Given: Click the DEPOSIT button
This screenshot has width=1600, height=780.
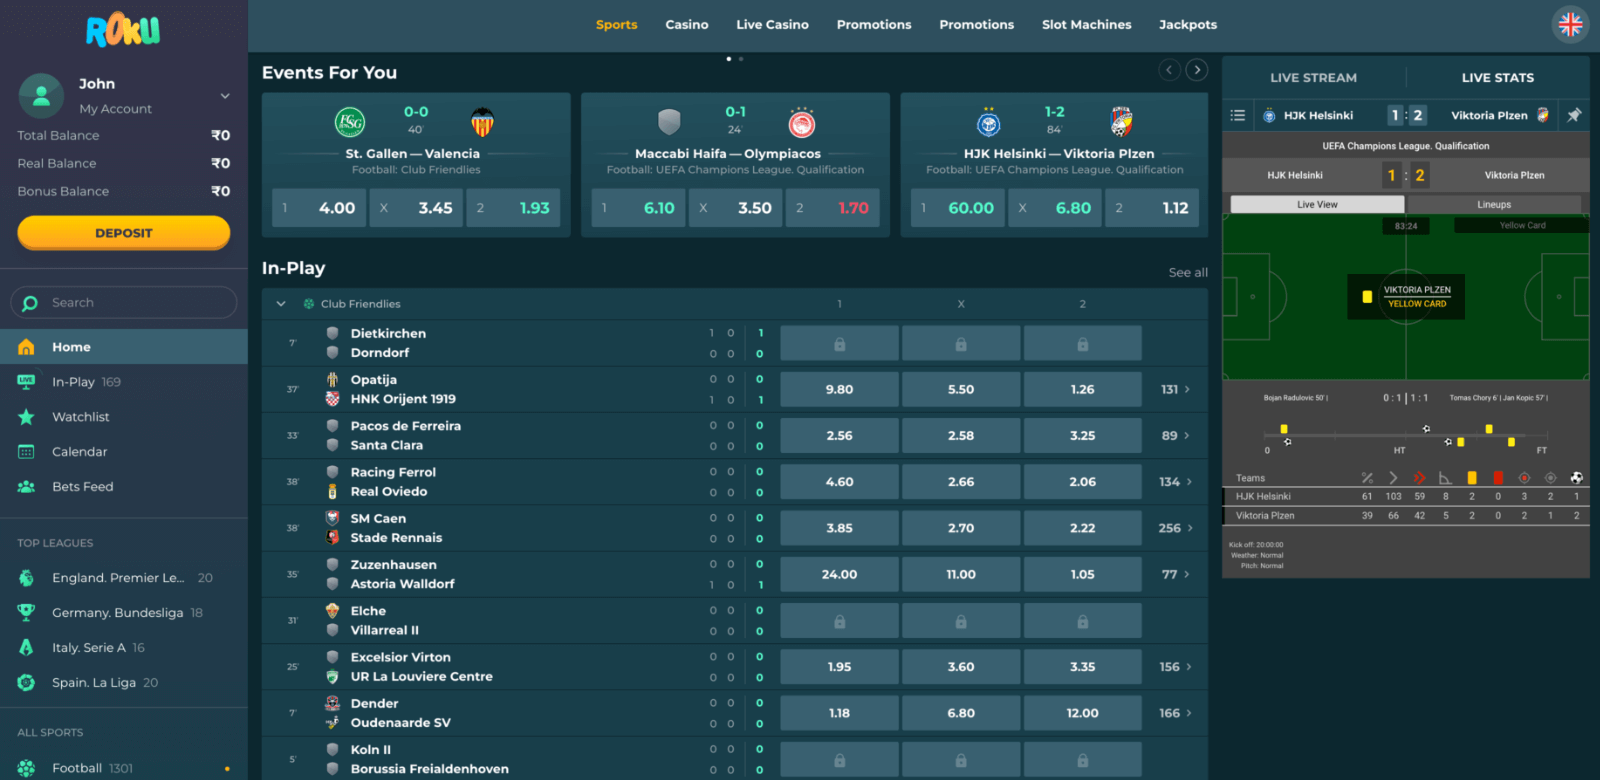Looking at the screenshot, I should pos(123,233).
